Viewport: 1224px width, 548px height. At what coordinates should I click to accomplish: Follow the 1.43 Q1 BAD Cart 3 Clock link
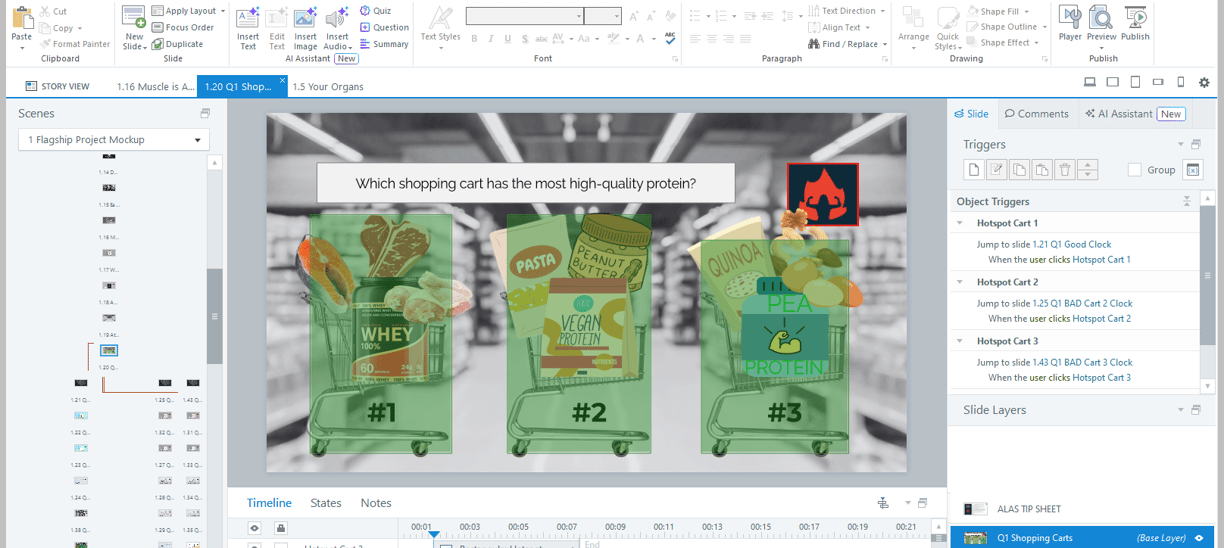[x=1083, y=362]
